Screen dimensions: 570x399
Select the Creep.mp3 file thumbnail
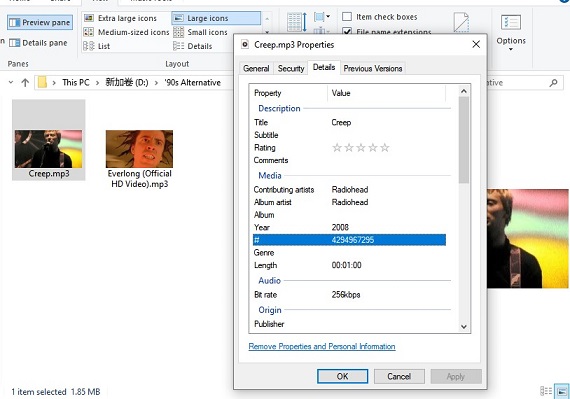49,140
